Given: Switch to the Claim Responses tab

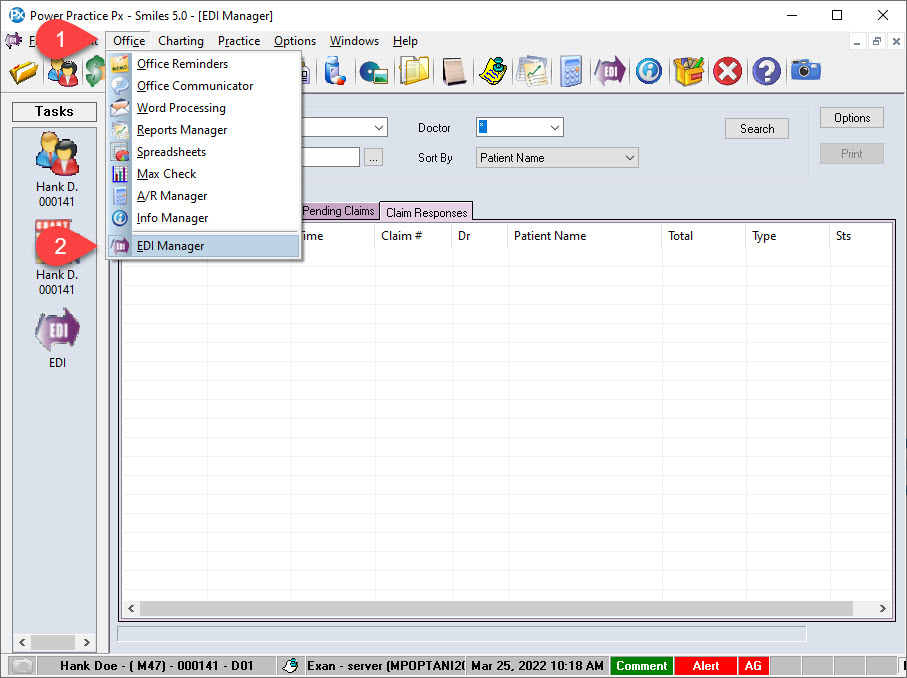Looking at the screenshot, I should [426, 212].
